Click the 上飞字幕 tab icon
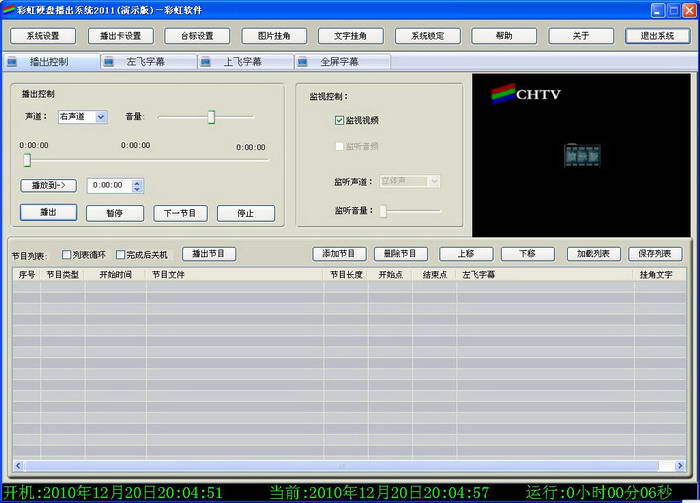Viewport: 700px width, 503px height. point(205,62)
